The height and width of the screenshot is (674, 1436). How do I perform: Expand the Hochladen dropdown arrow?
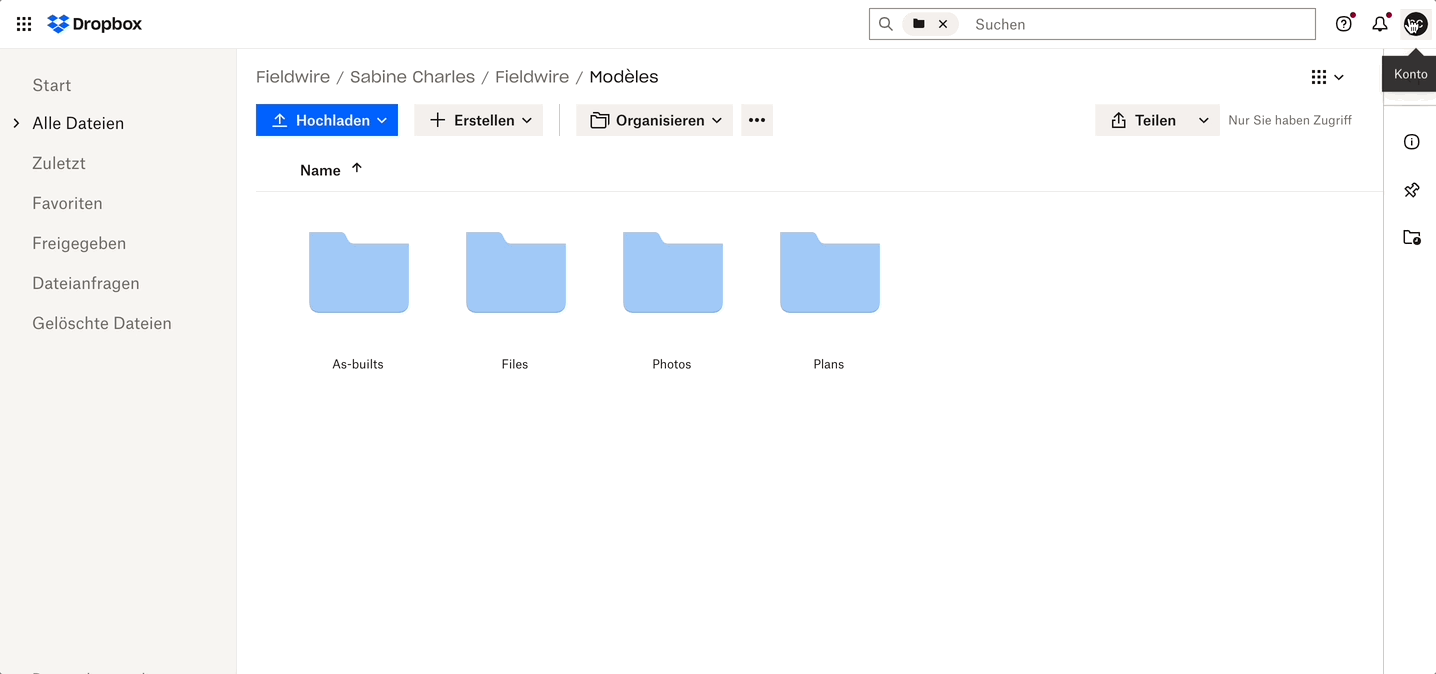pyautogui.click(x=381, y=120)
